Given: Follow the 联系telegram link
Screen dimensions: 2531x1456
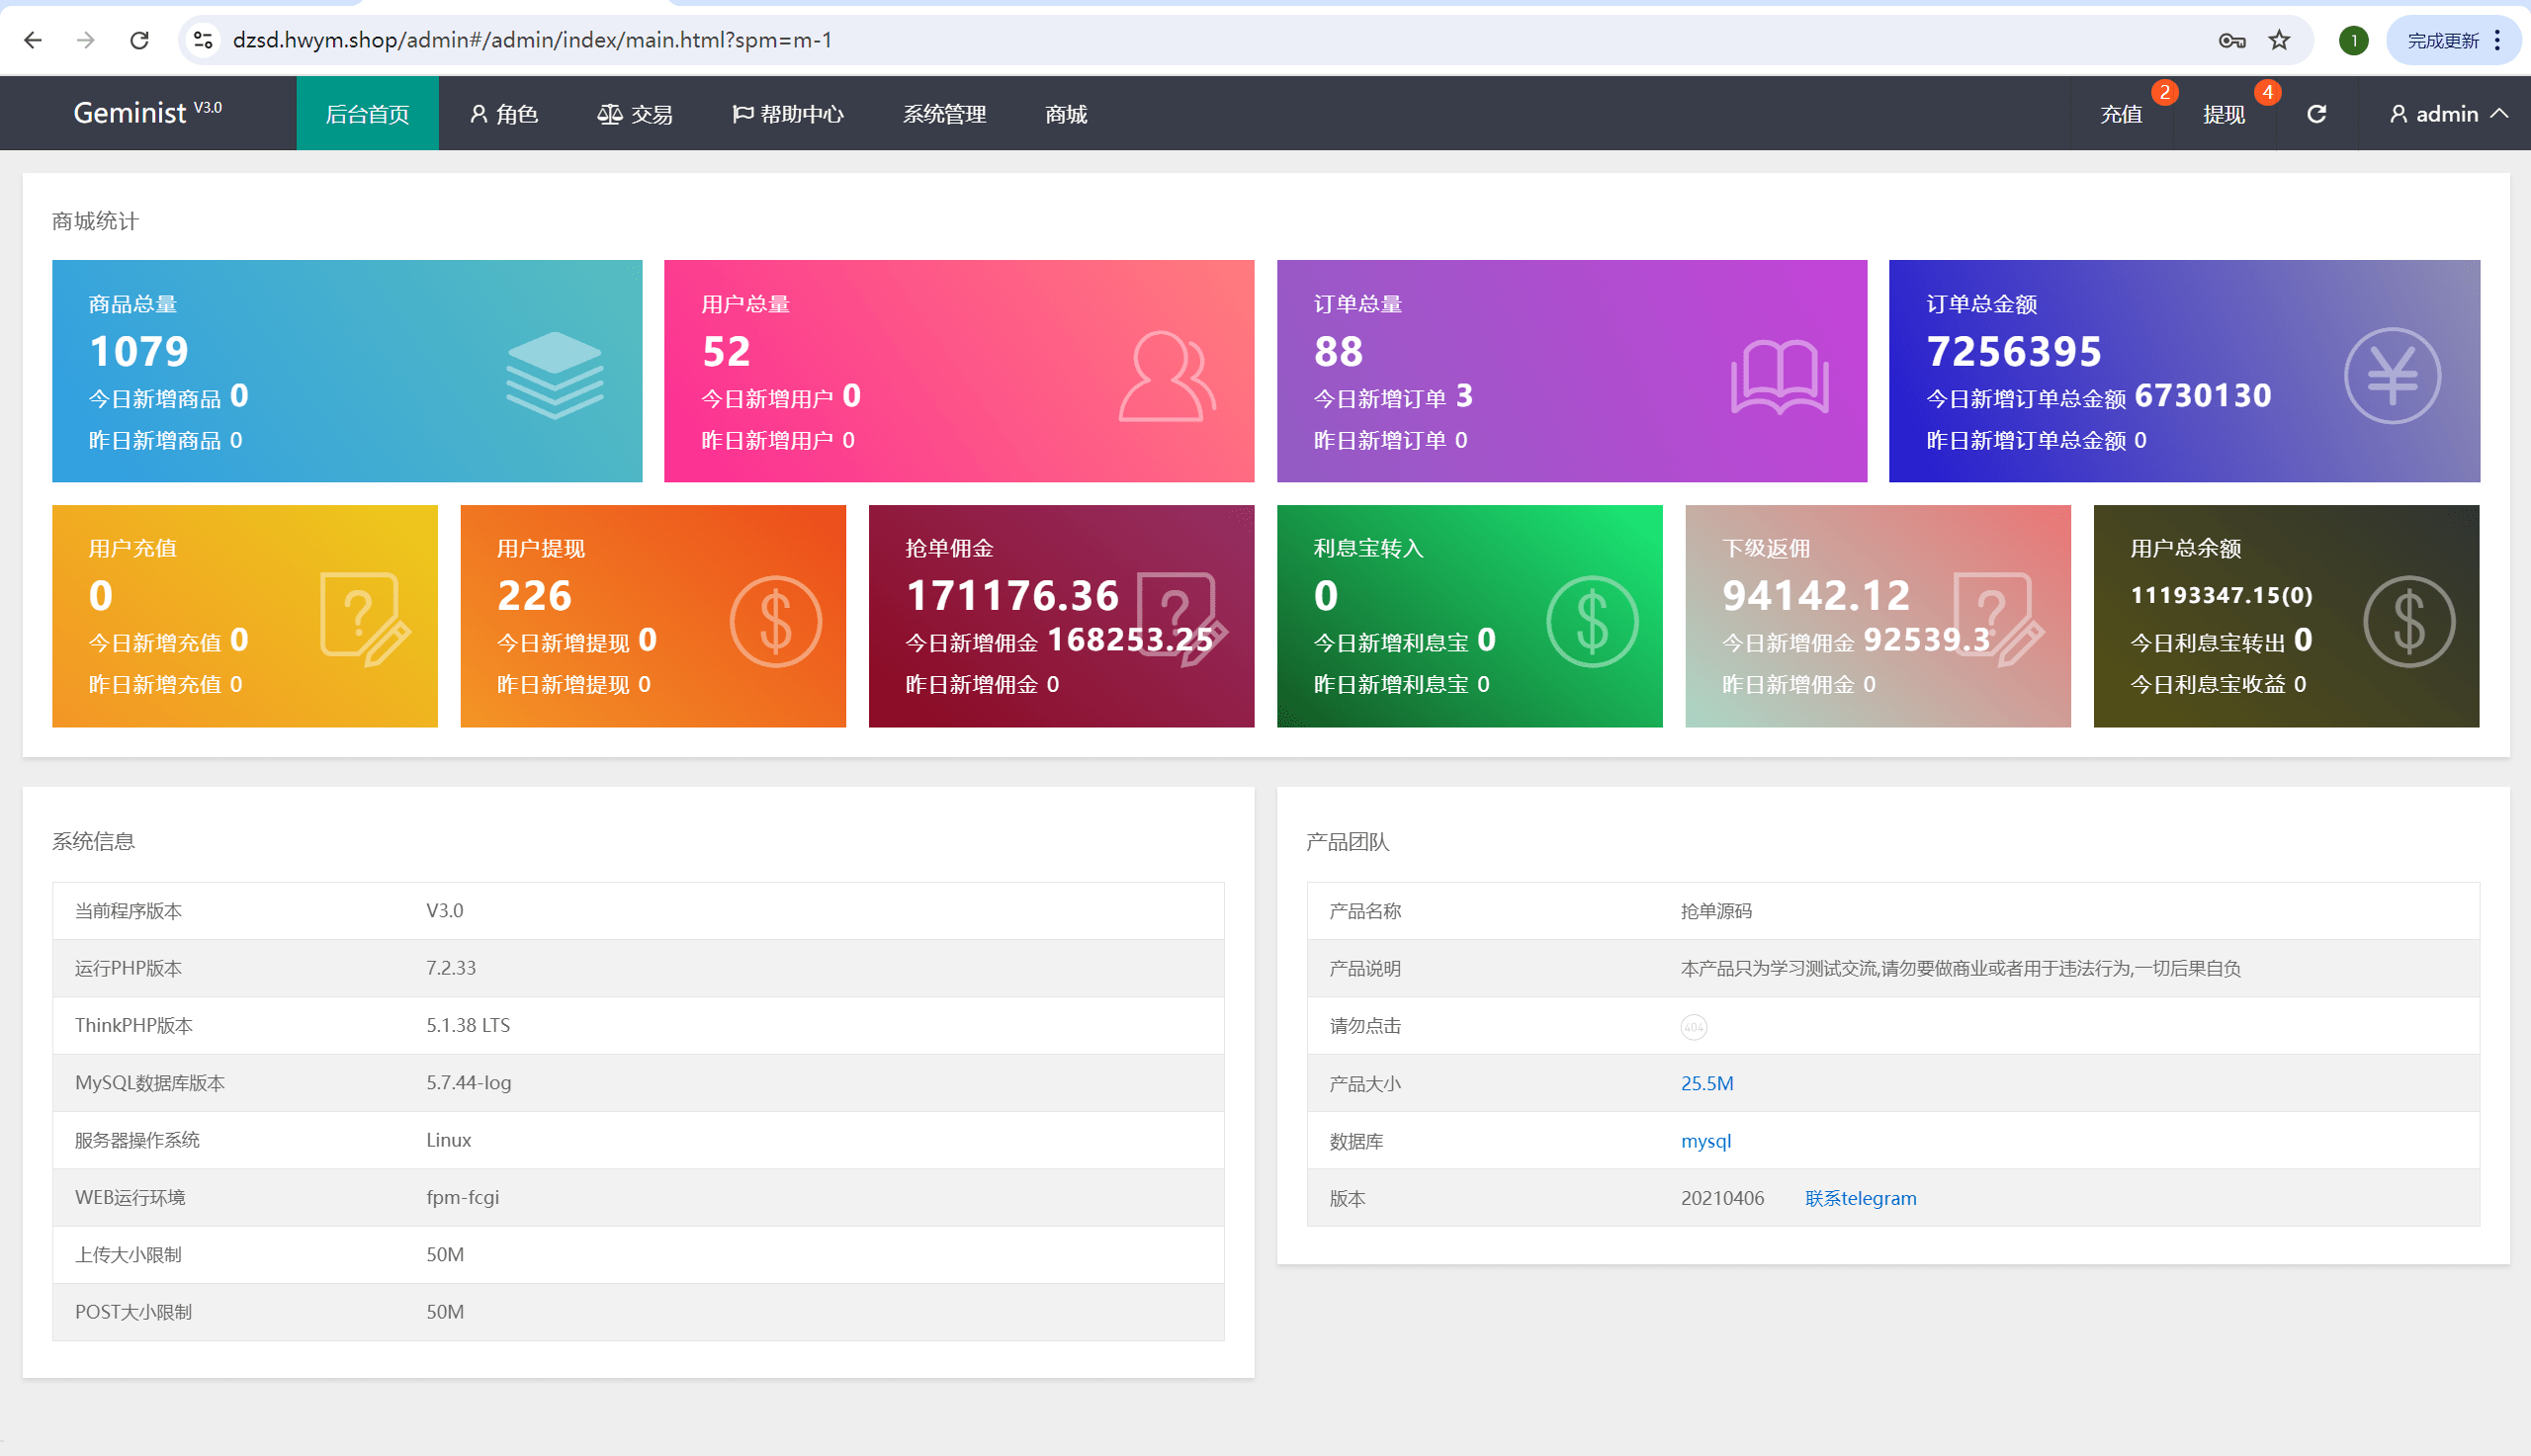Looking at the screenshot, I should pos(1860,1198).
